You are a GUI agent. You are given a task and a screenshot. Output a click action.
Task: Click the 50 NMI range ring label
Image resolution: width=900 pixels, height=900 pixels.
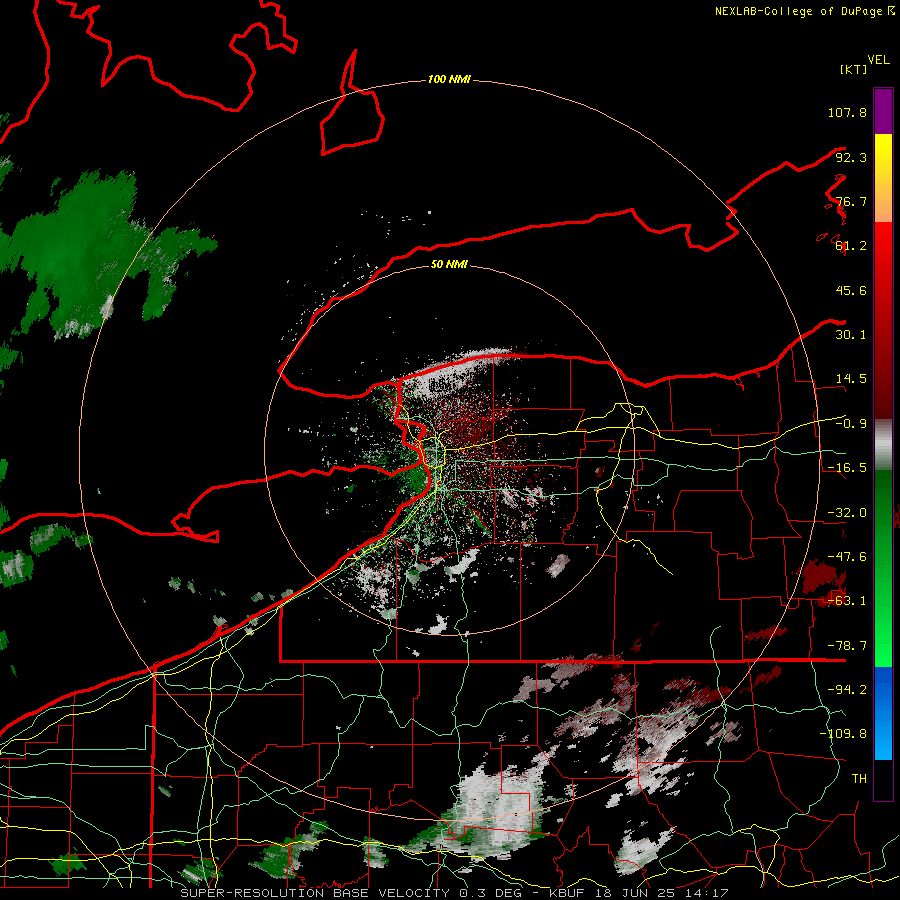click(x=449, y=264)
